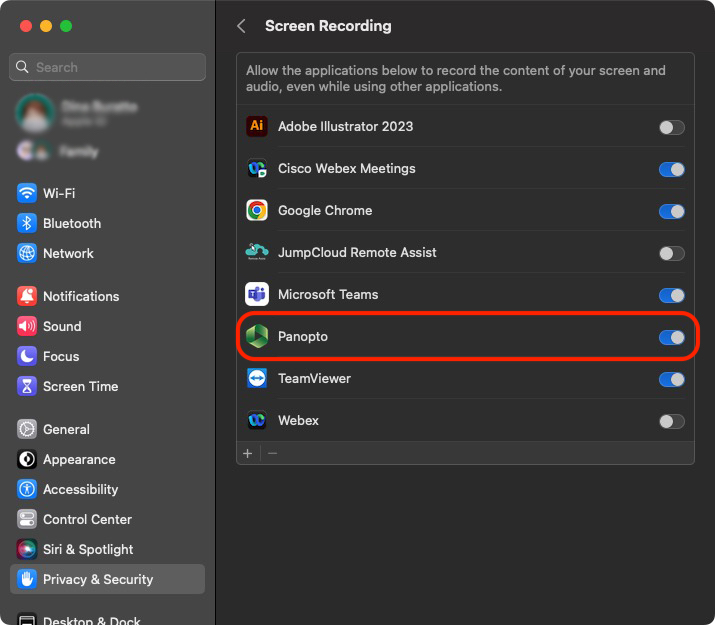Select Sound in sidebar
Screen dimensions: 715x625
tap(107, 326)
